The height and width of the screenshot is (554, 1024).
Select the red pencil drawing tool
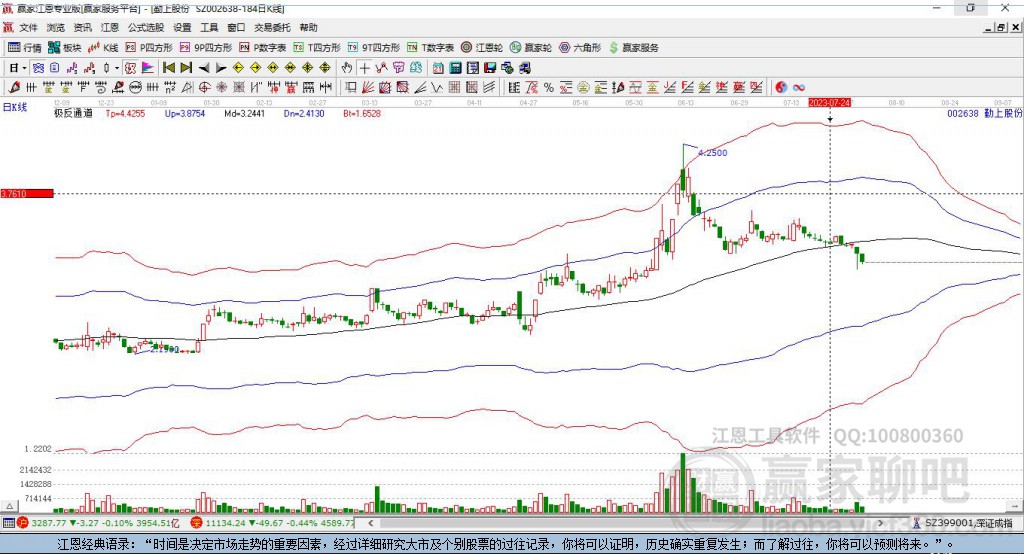14,87
